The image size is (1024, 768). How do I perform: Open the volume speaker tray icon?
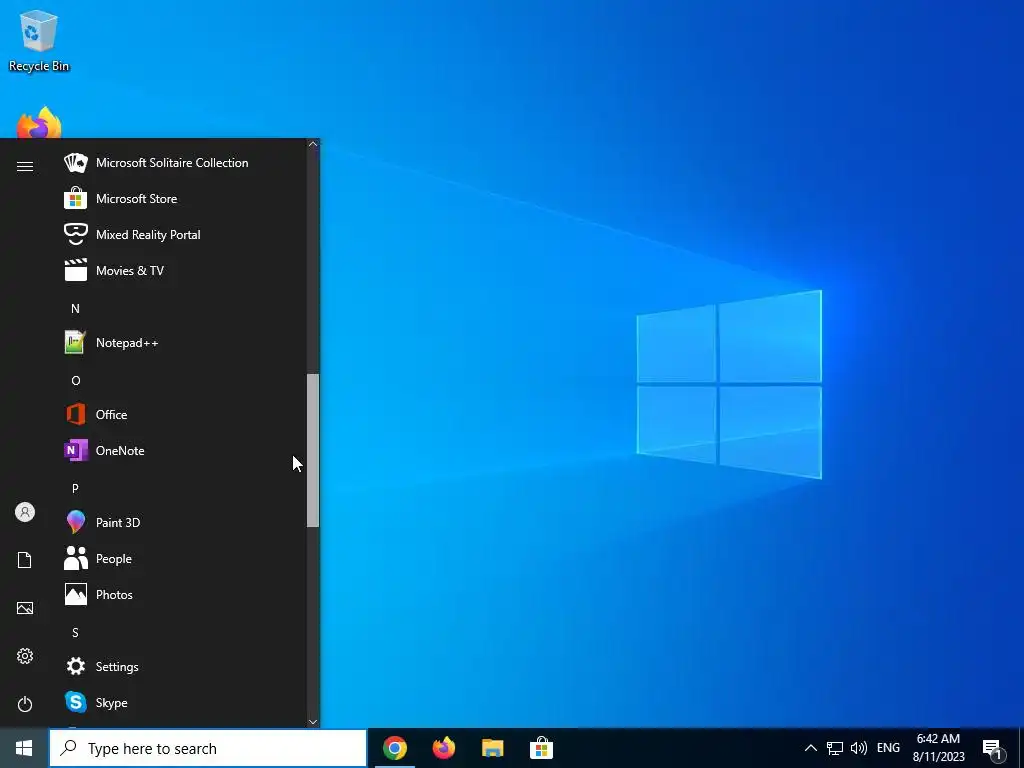click(x=859, y=748)
